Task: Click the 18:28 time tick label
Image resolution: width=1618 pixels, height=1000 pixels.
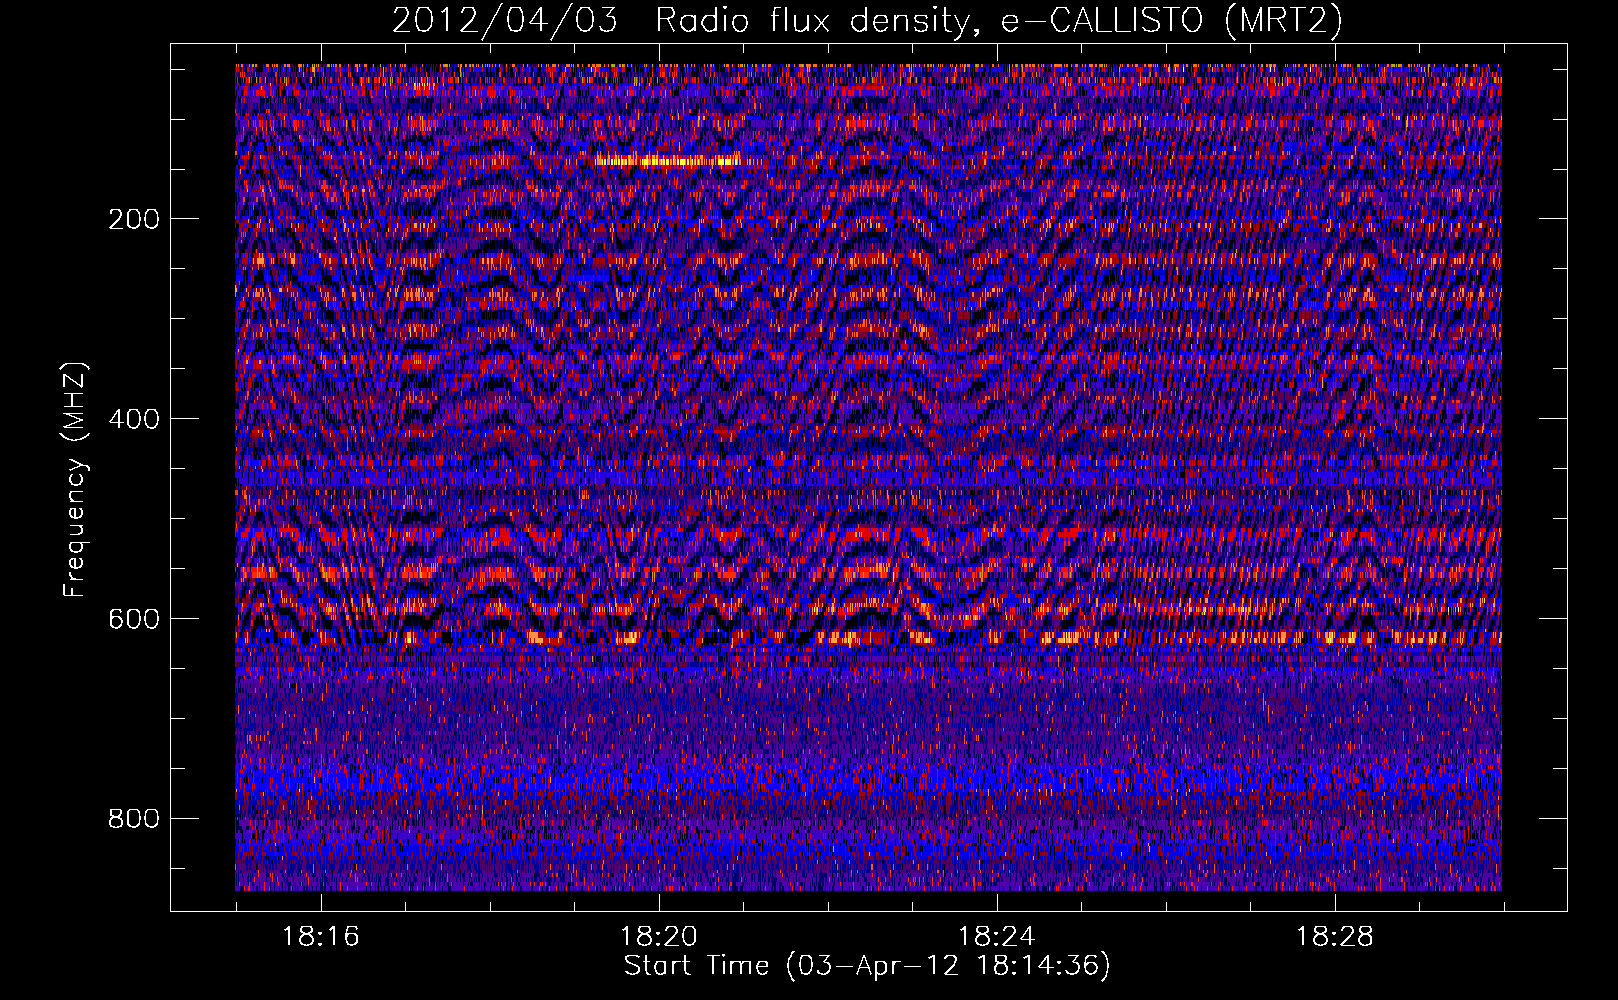Action: pos(1334,937)
